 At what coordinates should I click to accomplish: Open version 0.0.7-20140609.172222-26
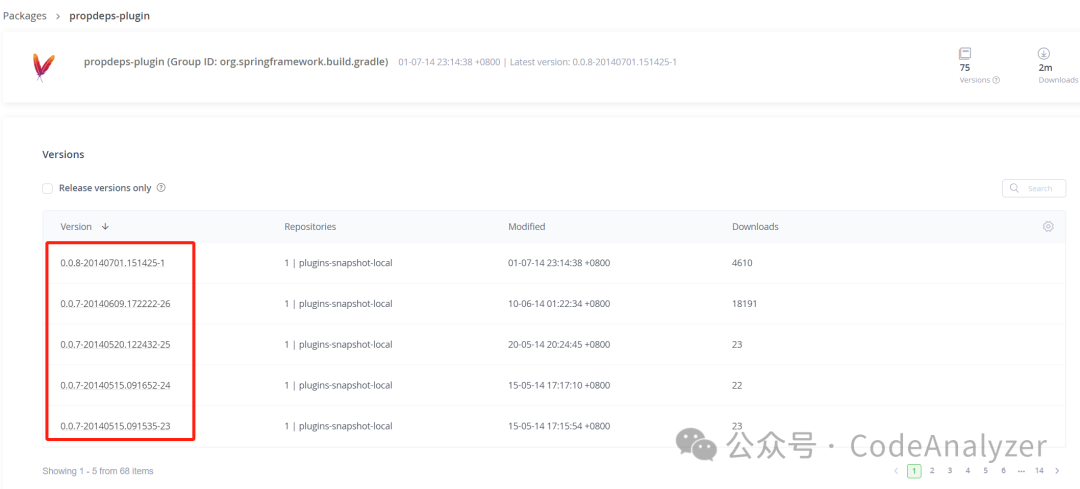coord(115,304)
